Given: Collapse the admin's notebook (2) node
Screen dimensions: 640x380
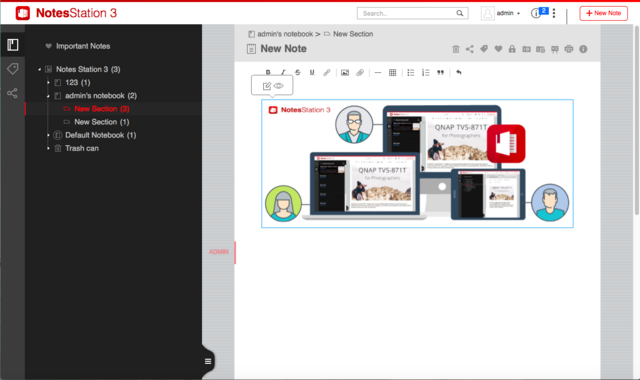Looking at the screenshot, I should pyautogui.click(x=48, y=96).
